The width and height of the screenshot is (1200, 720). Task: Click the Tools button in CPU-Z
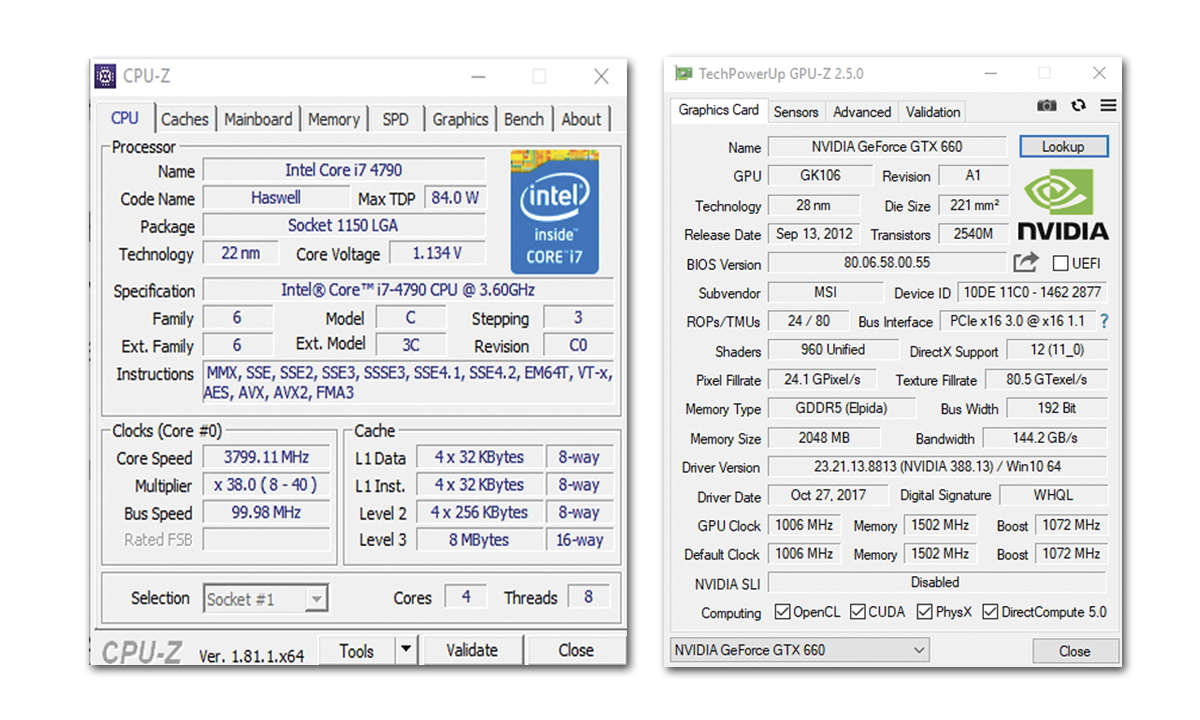[357, 650]
